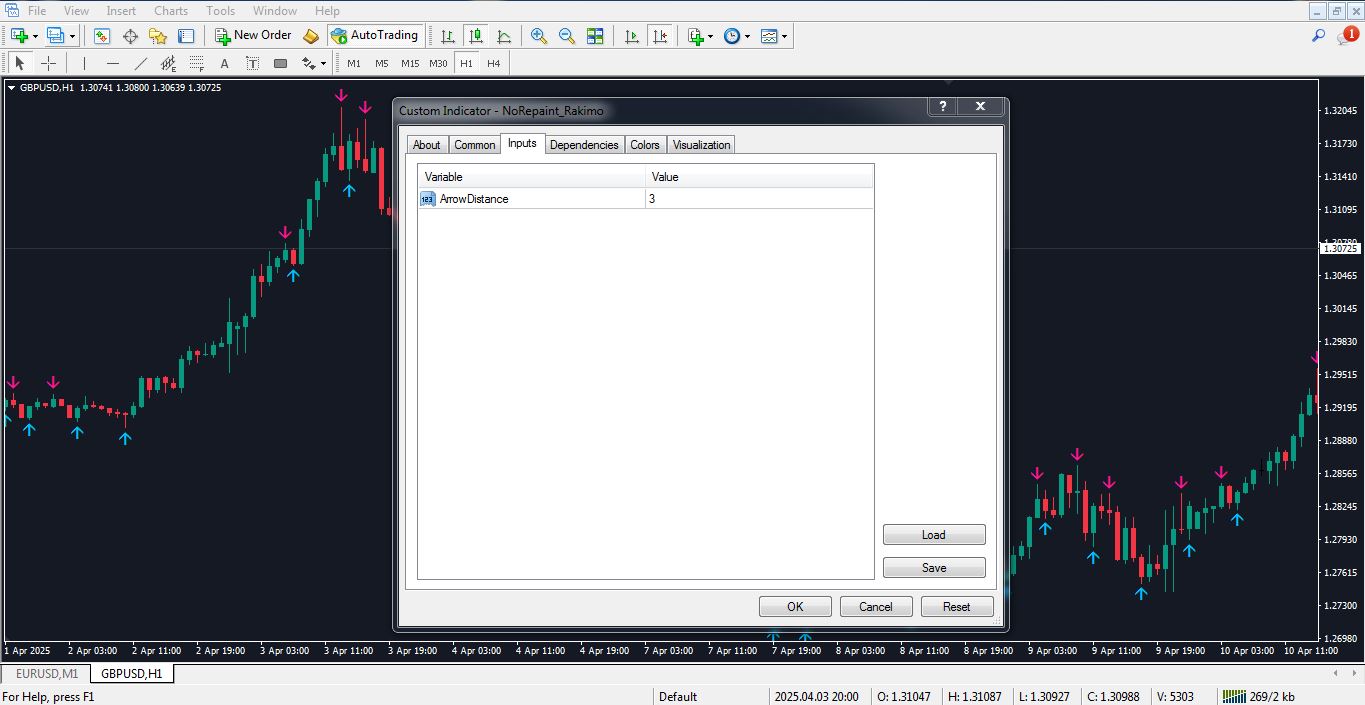Select the crosshair tool
This screenshot has height=705, width=1365.
pyautogui.click(x=48, y=63)
